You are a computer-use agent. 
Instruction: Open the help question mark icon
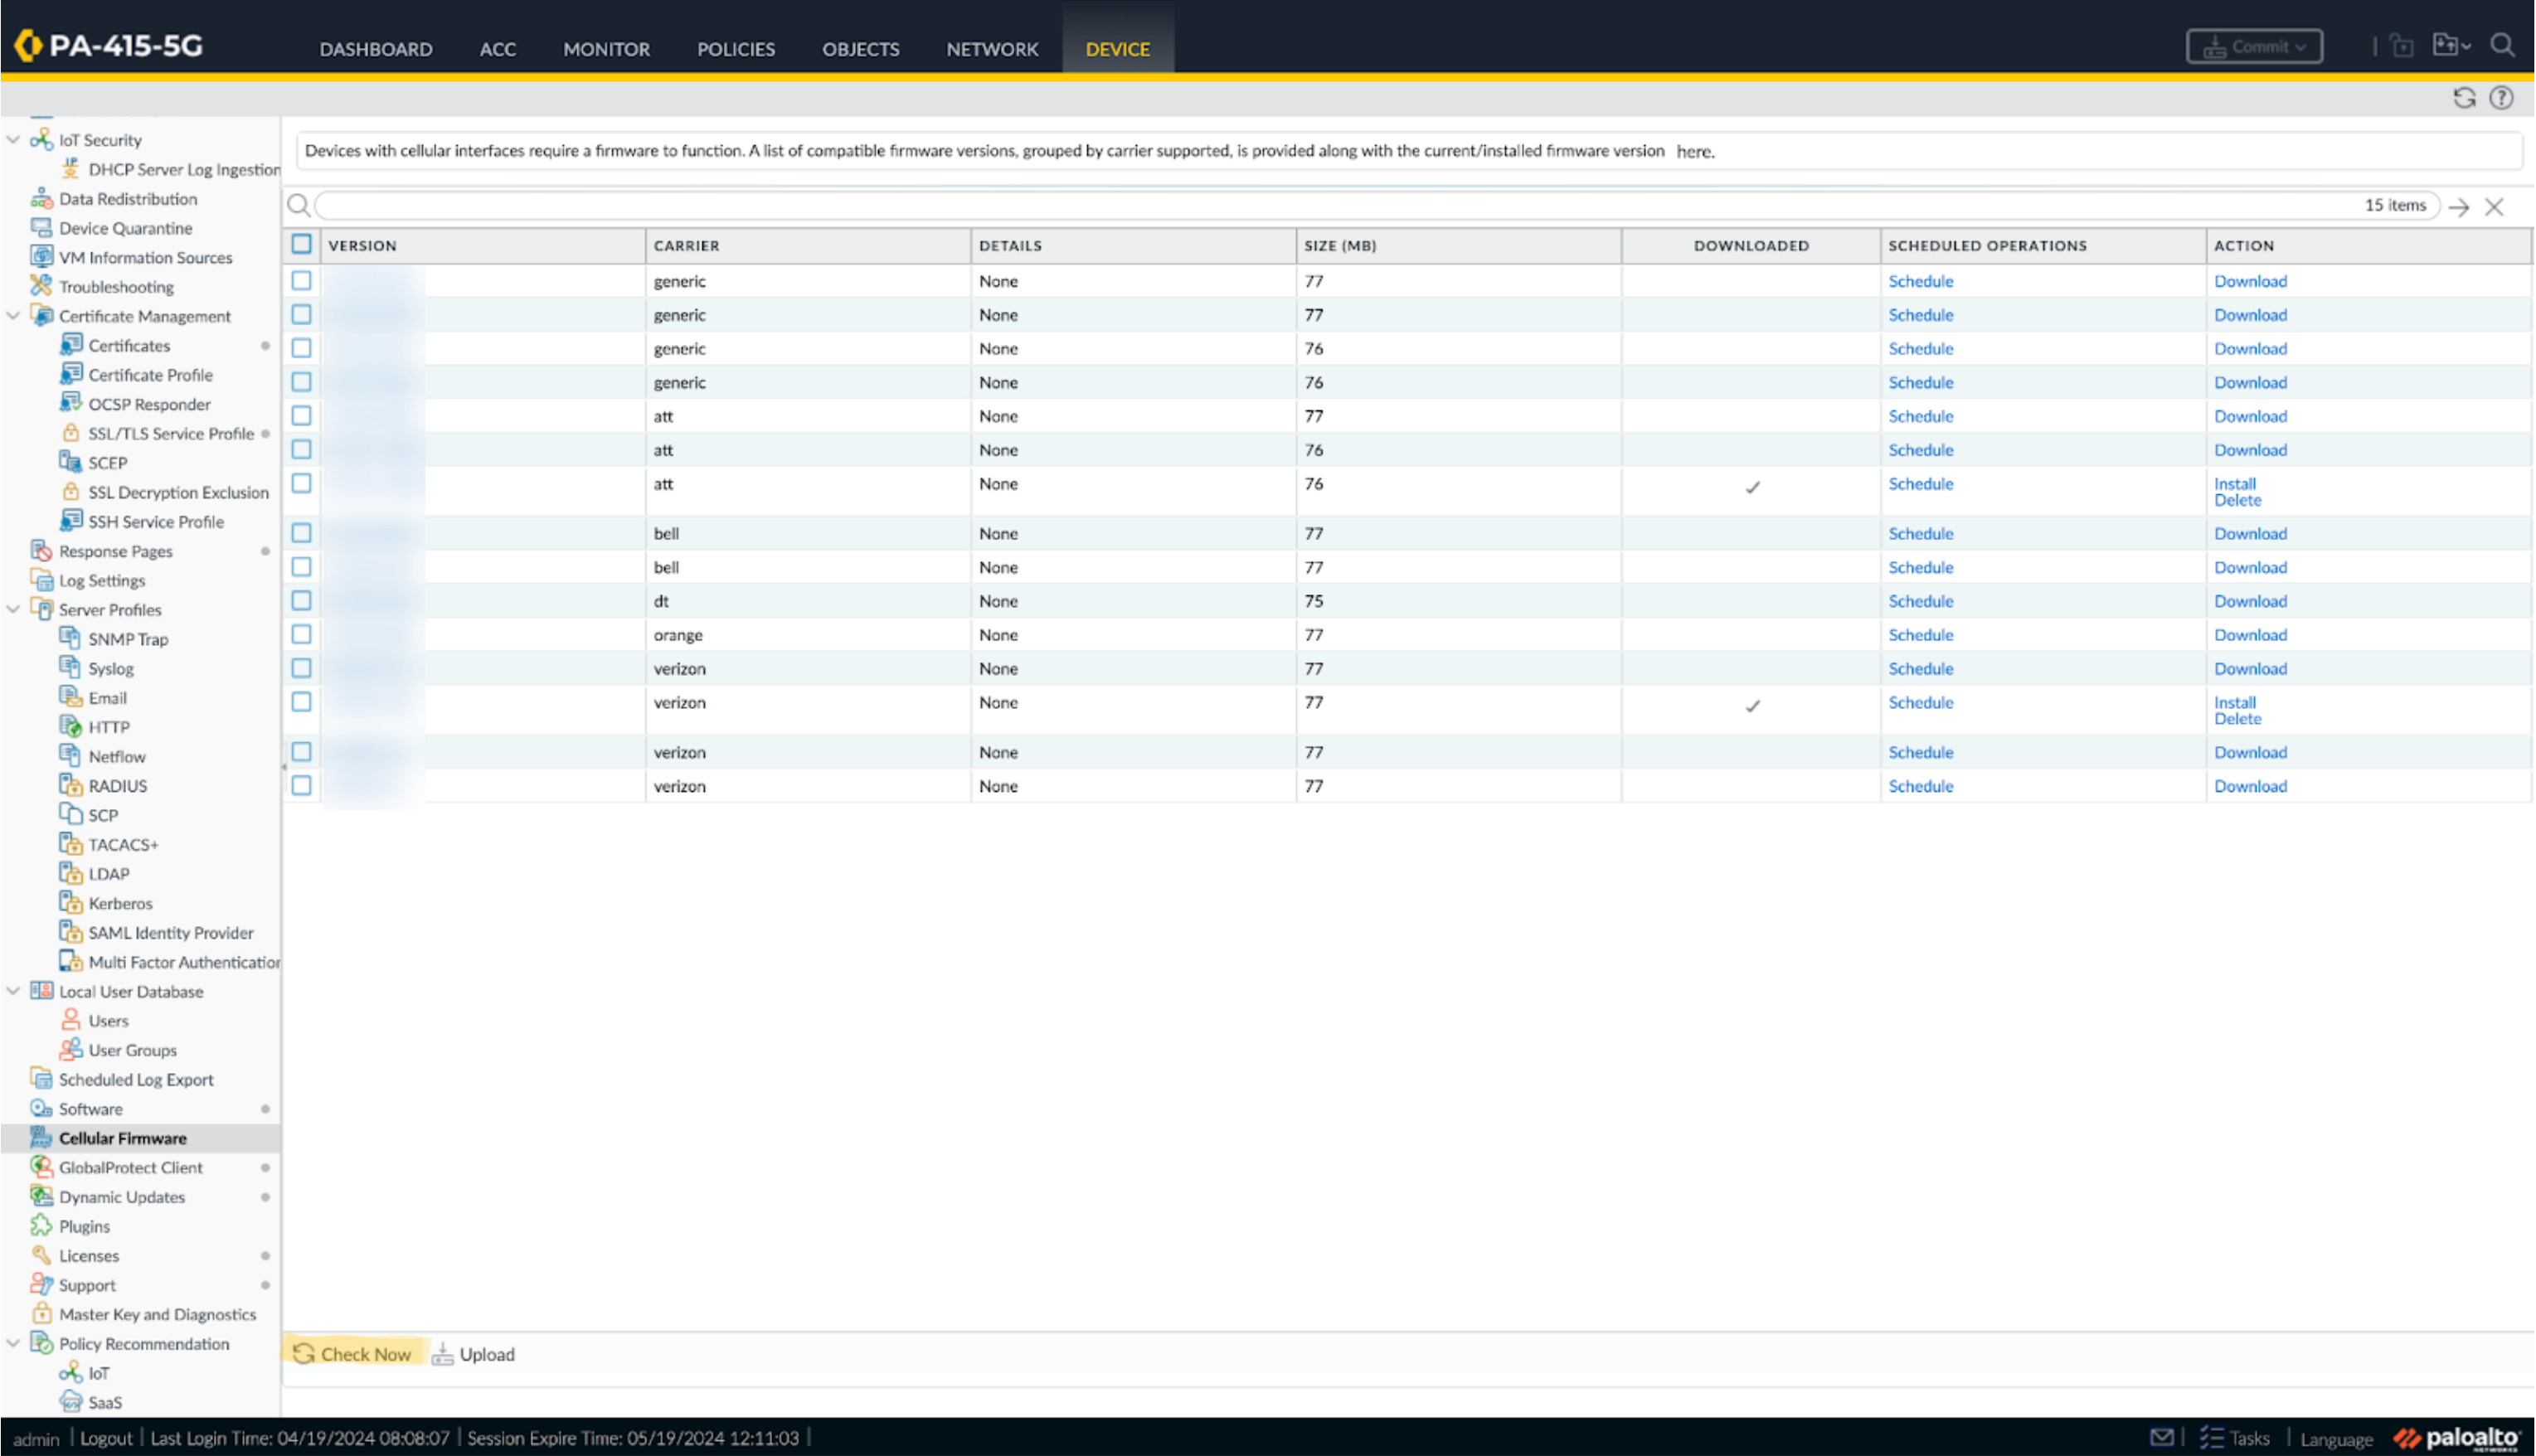[x=2500, y=98]
